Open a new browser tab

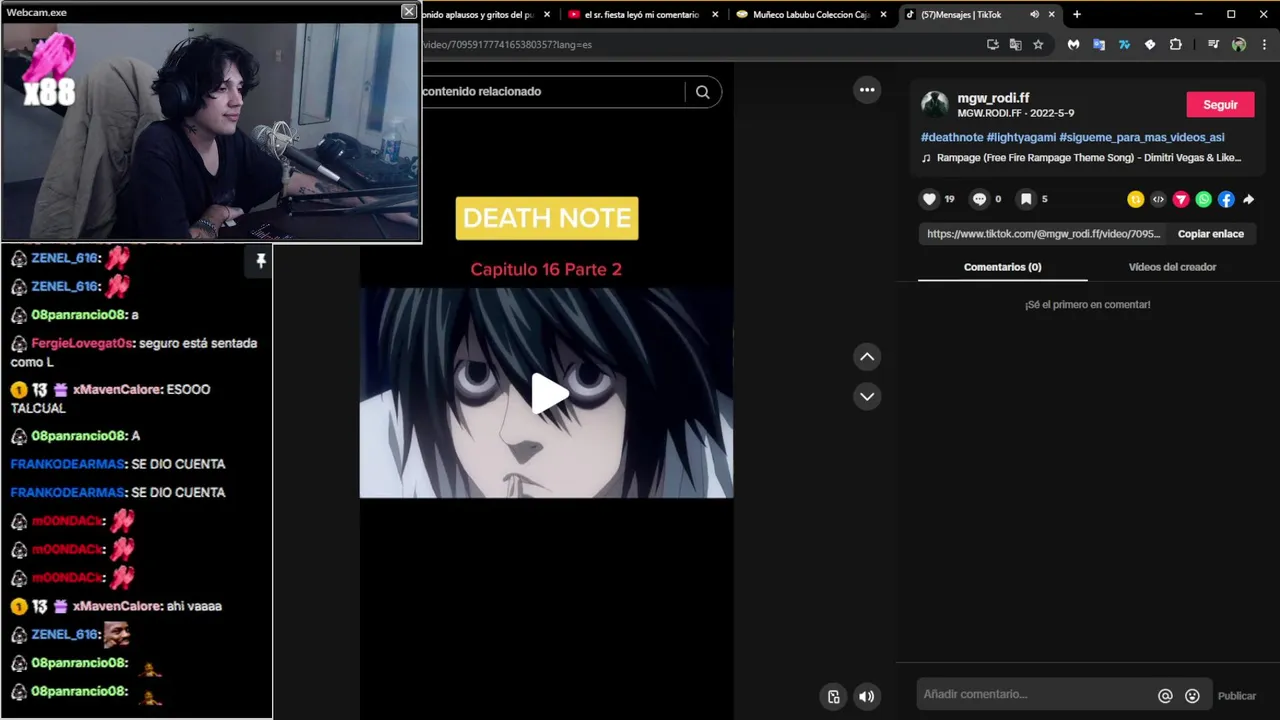pos(1077,14)
